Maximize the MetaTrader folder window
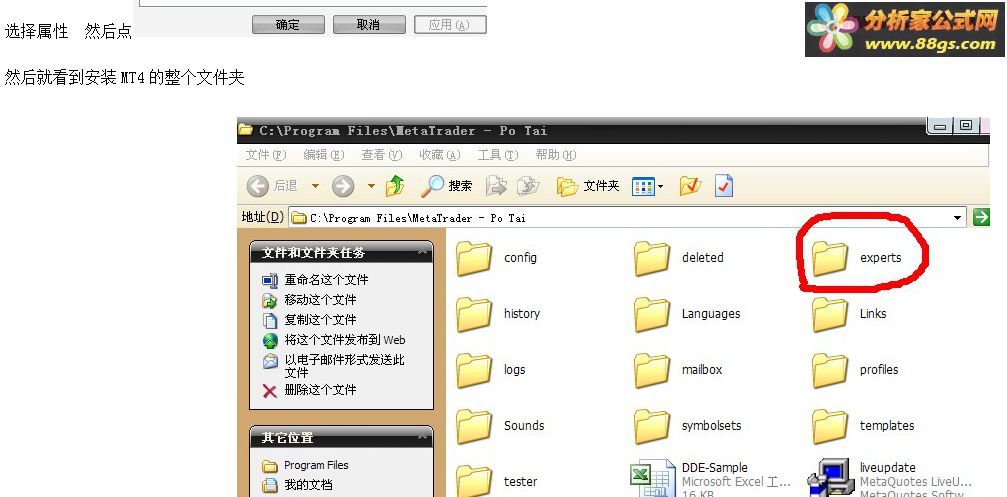 [x=965, y=126]
